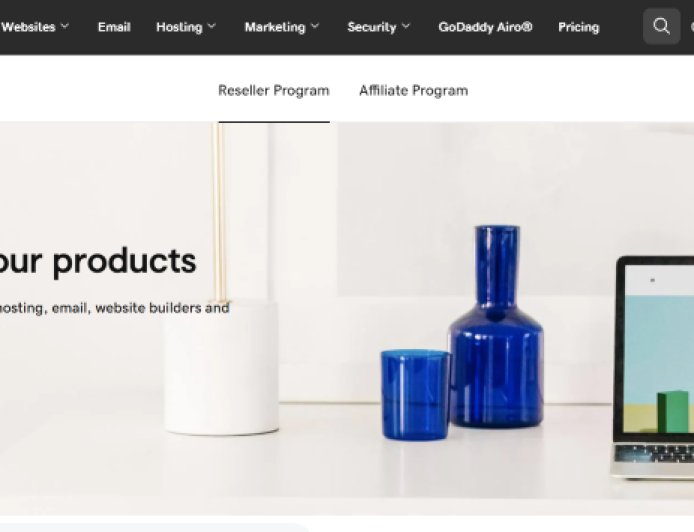Click the laptop shown in hero banner

(652, 366)
